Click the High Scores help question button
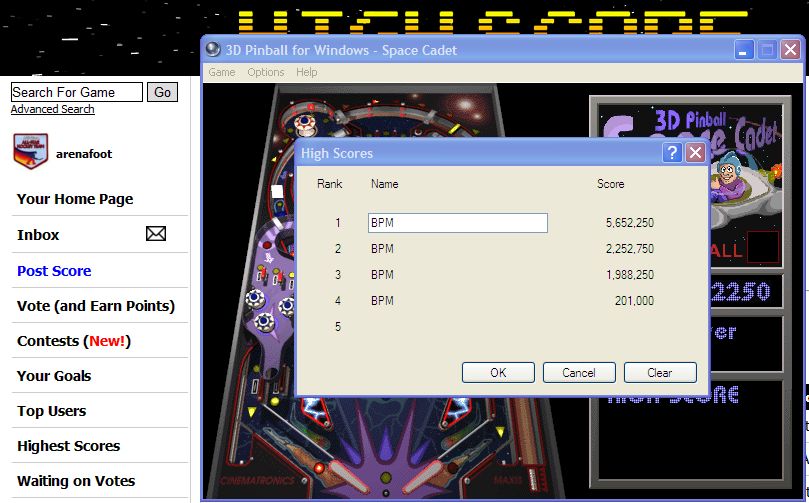 click(x=672, y=153)
